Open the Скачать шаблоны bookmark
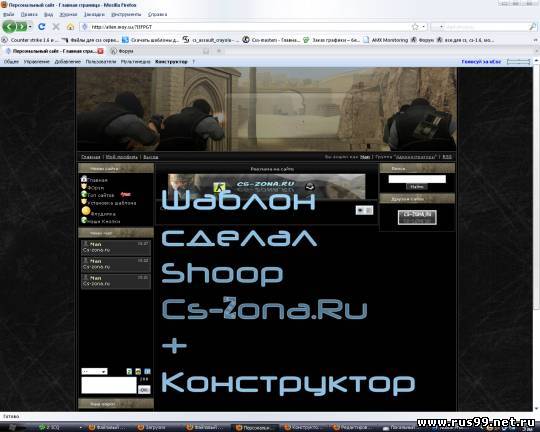The height and width of the screenshot is (432, 540). [151, 40]
